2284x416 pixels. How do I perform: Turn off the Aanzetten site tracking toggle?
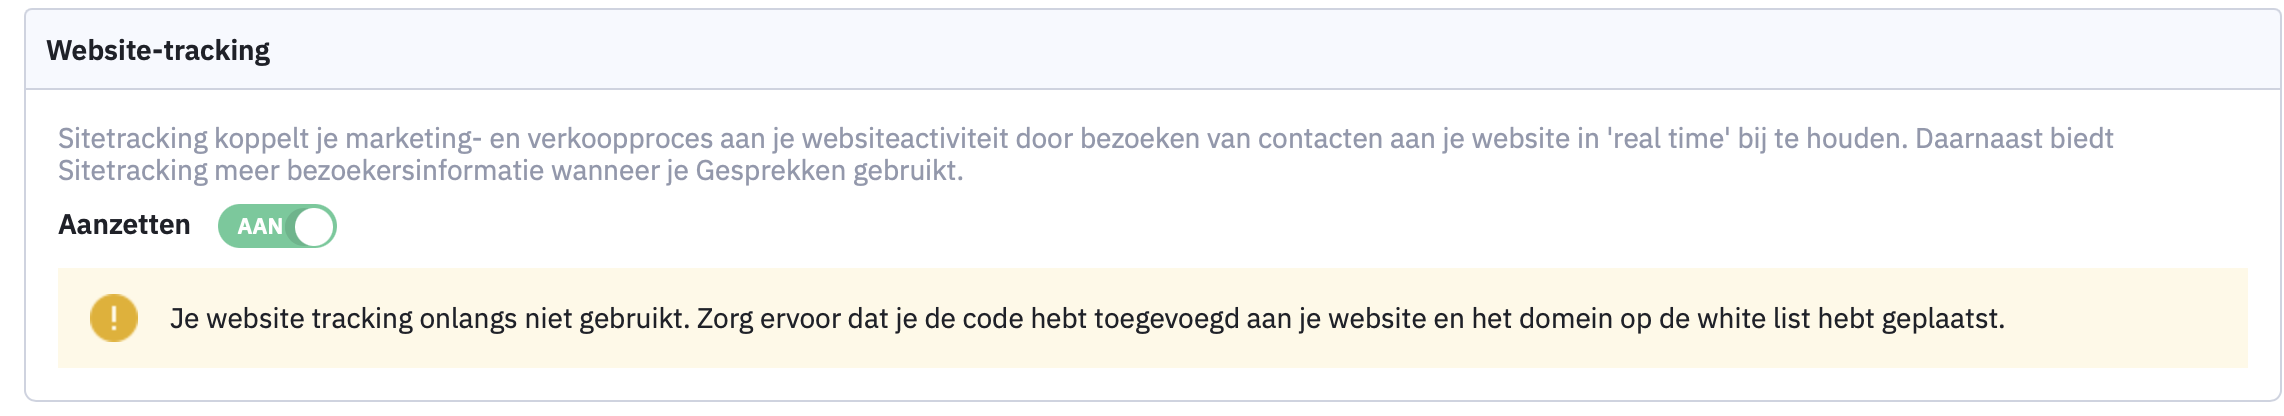(x=277, y=226)
